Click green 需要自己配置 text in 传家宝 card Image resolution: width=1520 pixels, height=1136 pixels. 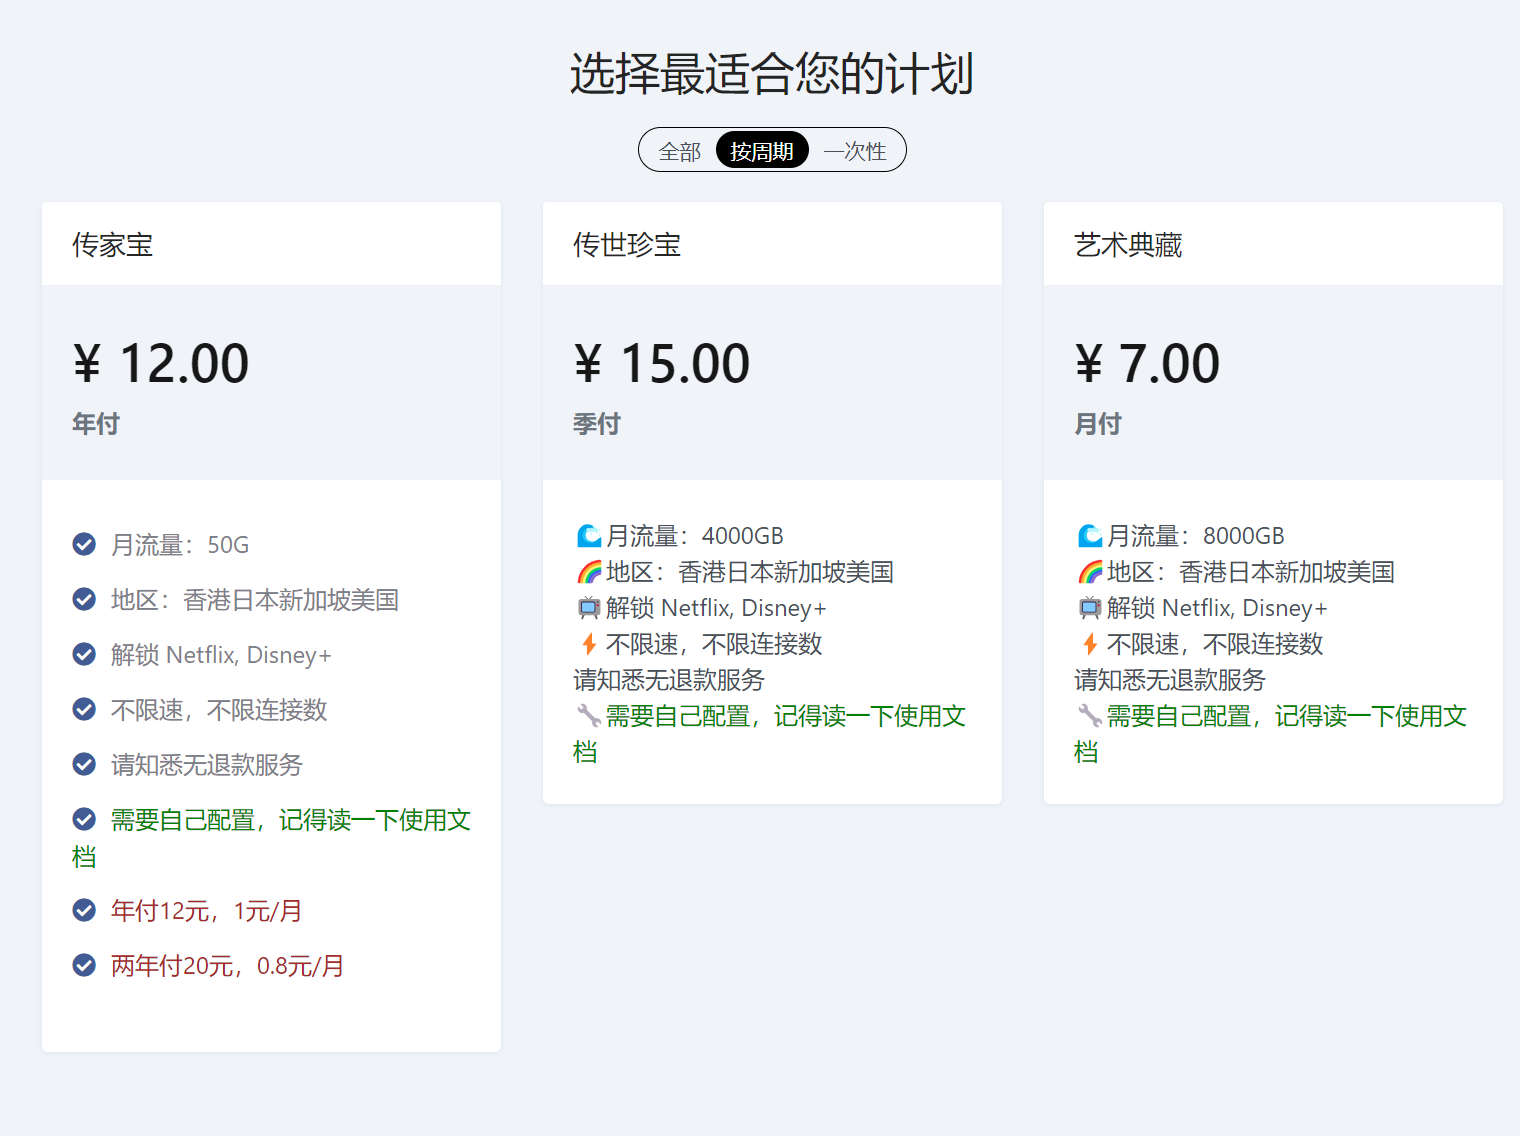pos(290,820)
